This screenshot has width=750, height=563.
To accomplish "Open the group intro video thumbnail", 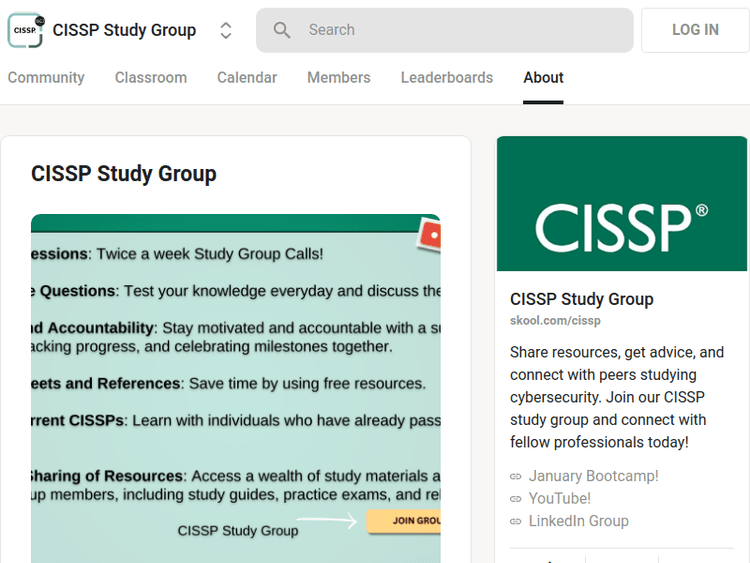I will 236,388.
